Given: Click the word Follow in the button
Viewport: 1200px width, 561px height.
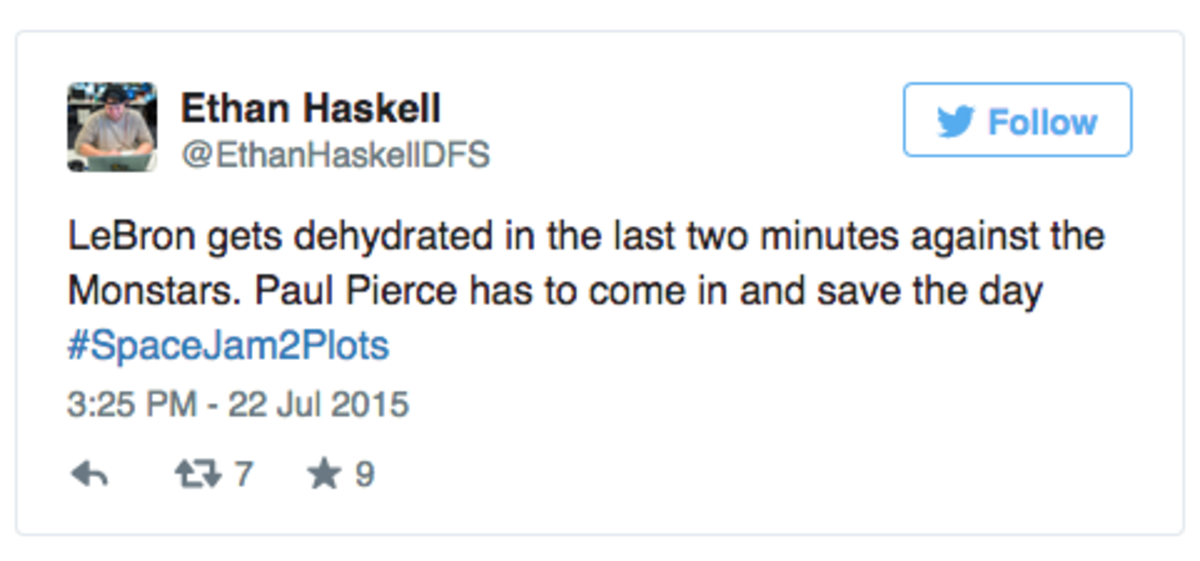Looking at the screenshot, I should (x=1043, y=122).
